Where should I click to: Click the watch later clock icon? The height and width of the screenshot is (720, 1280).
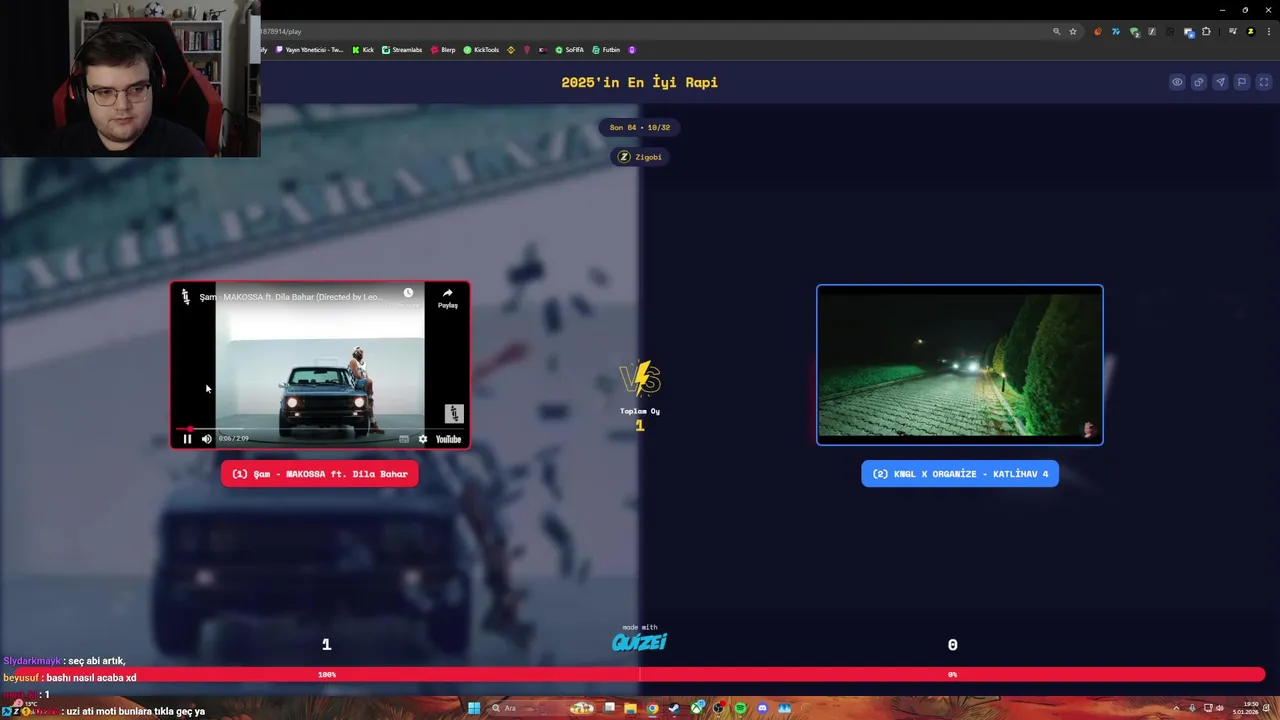point(408,293)
